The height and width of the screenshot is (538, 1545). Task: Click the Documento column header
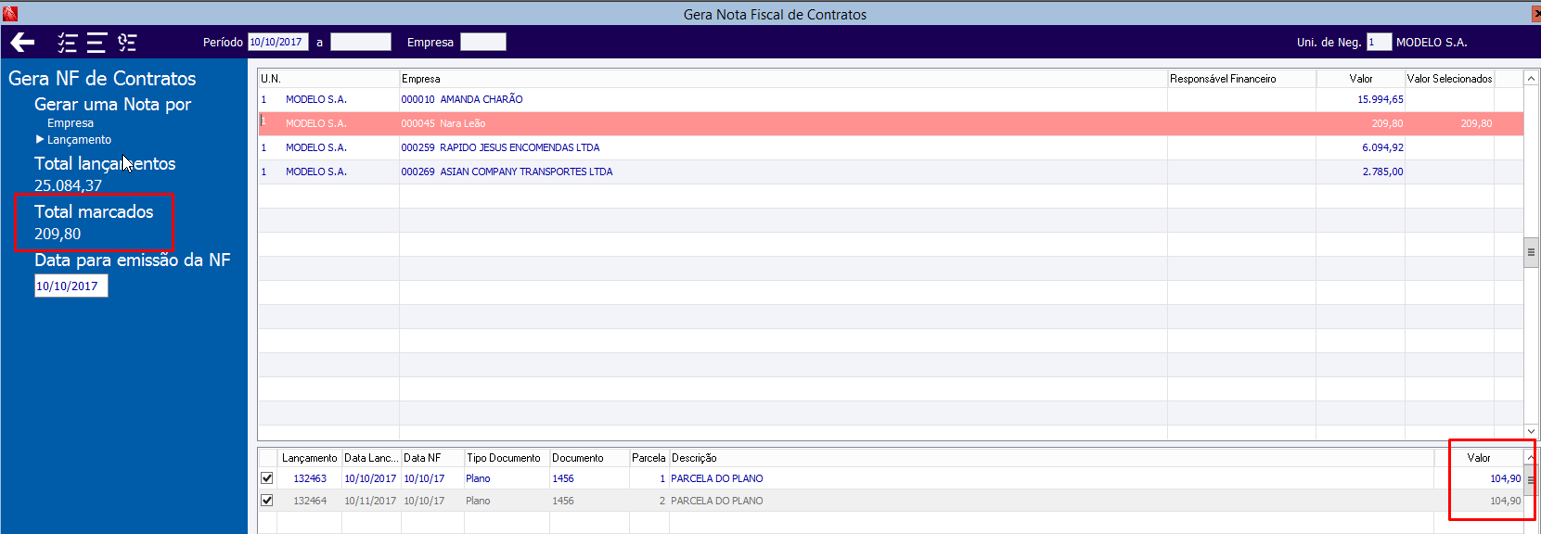(x=589, y=457)
